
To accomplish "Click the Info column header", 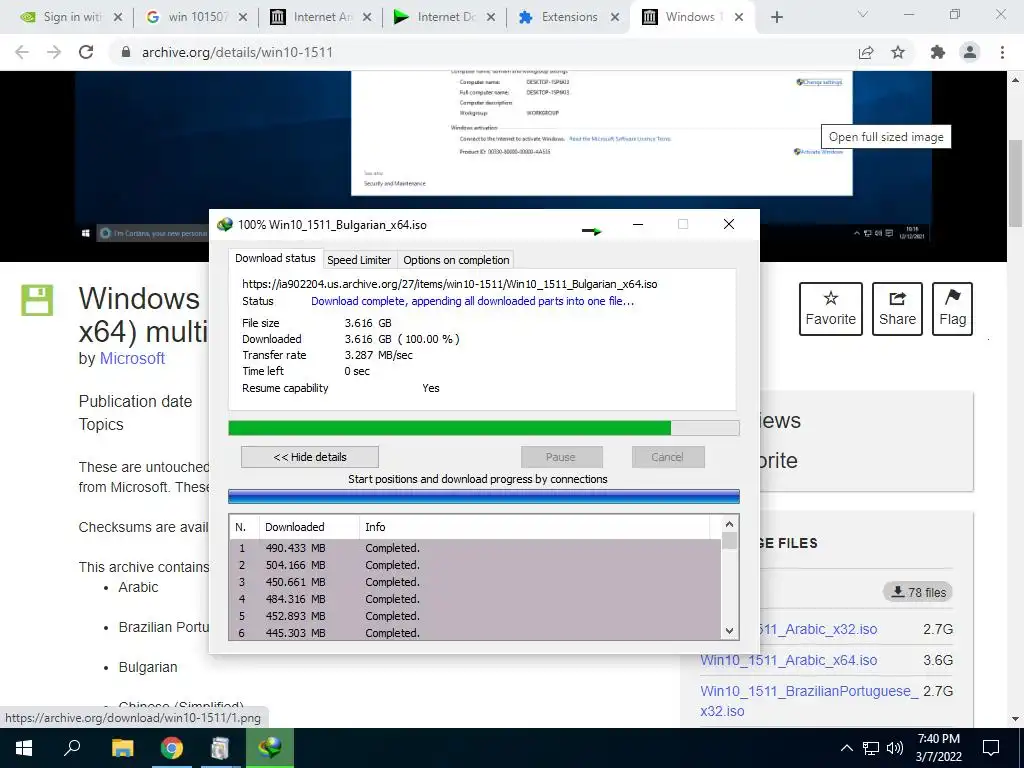I will (x=534, y=526).
